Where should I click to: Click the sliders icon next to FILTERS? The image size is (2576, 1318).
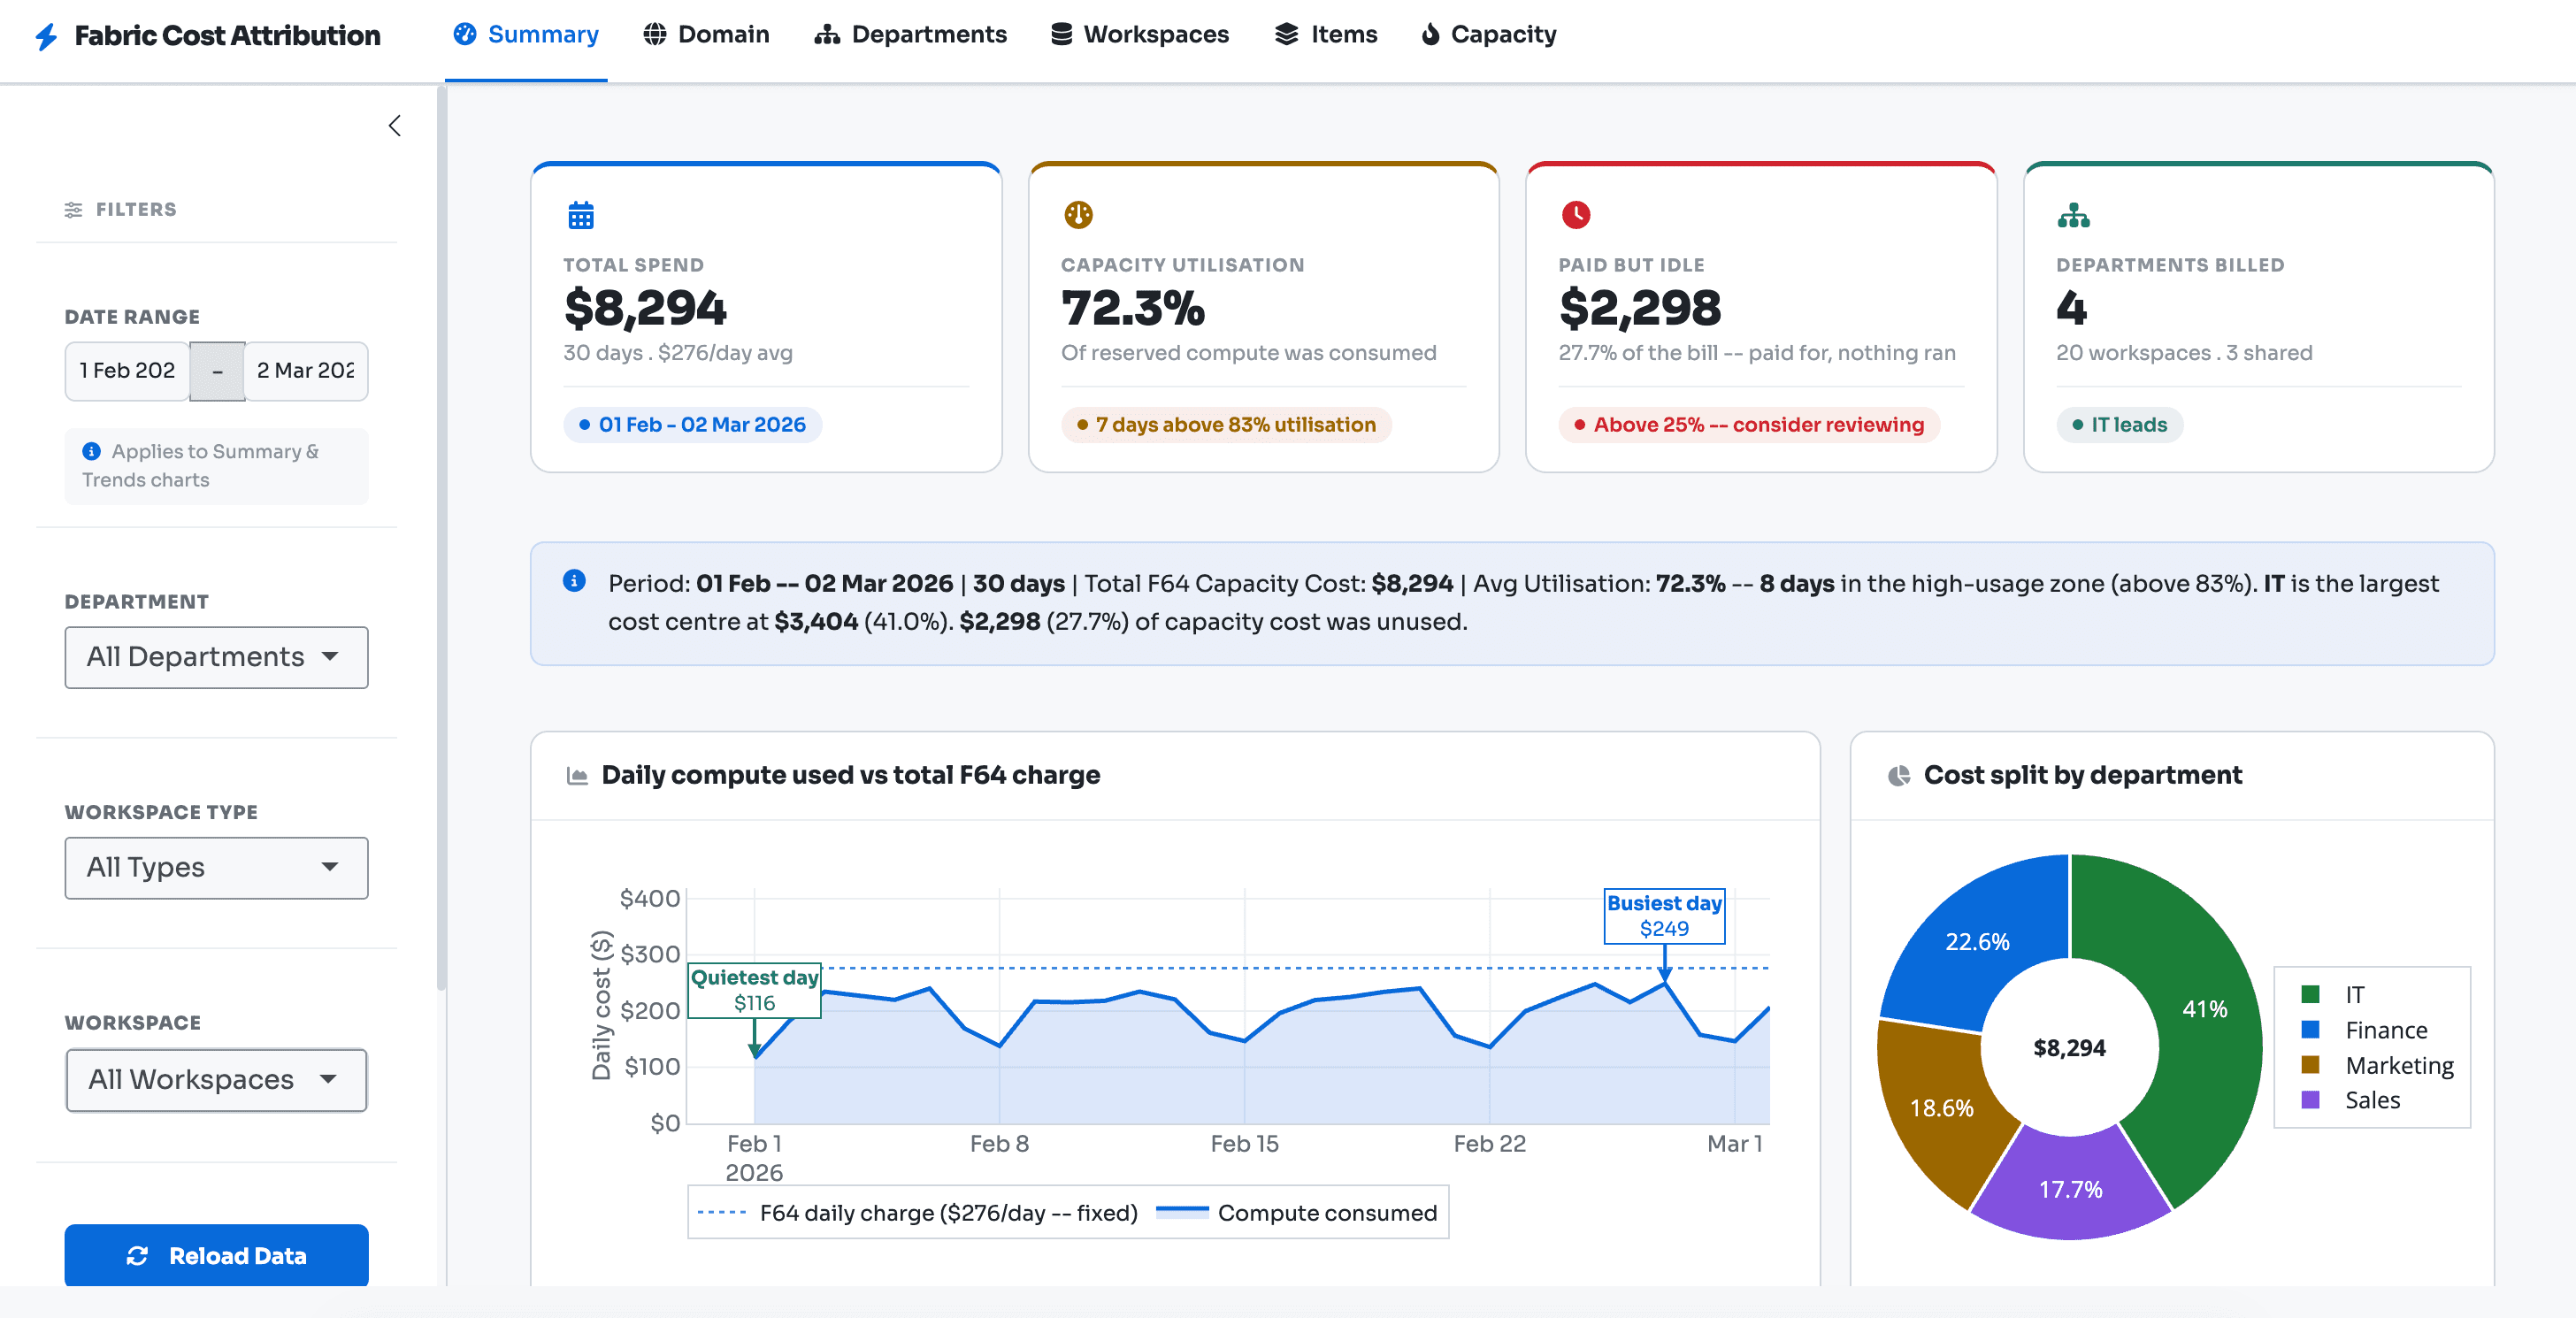coord(73,209)
